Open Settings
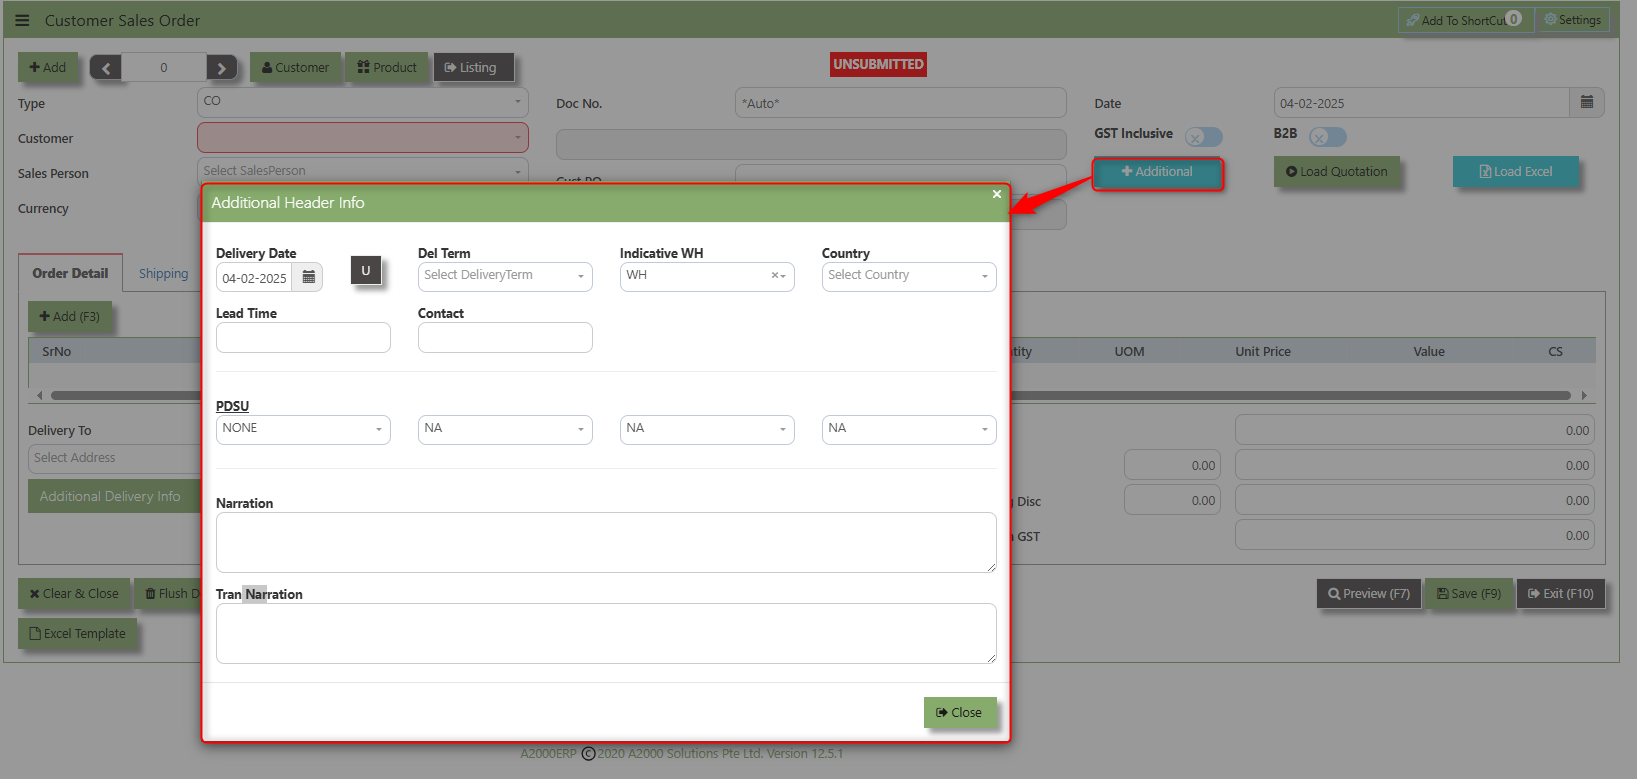This screenshot has height=779, width=1637. coord(1573,20)
